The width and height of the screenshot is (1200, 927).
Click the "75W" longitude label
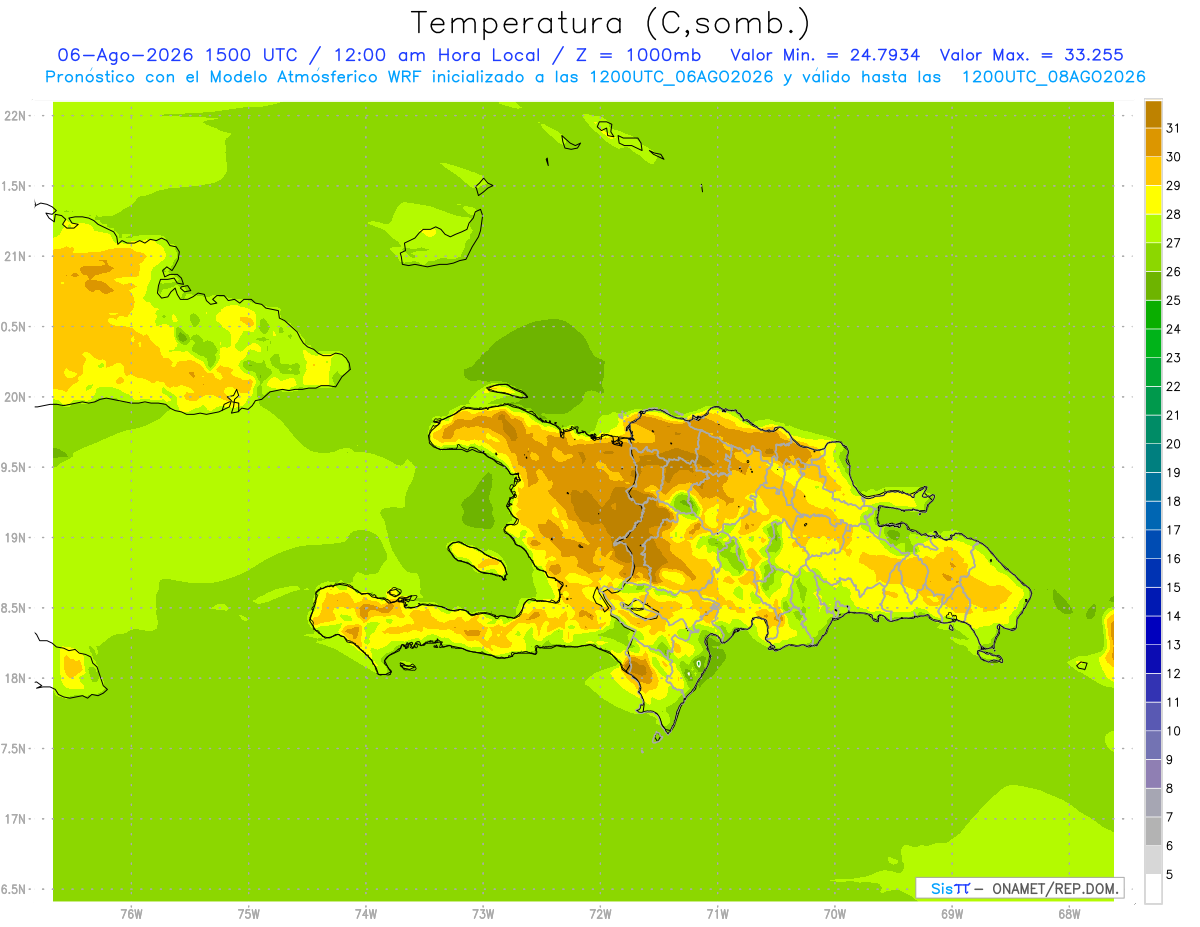249,914
